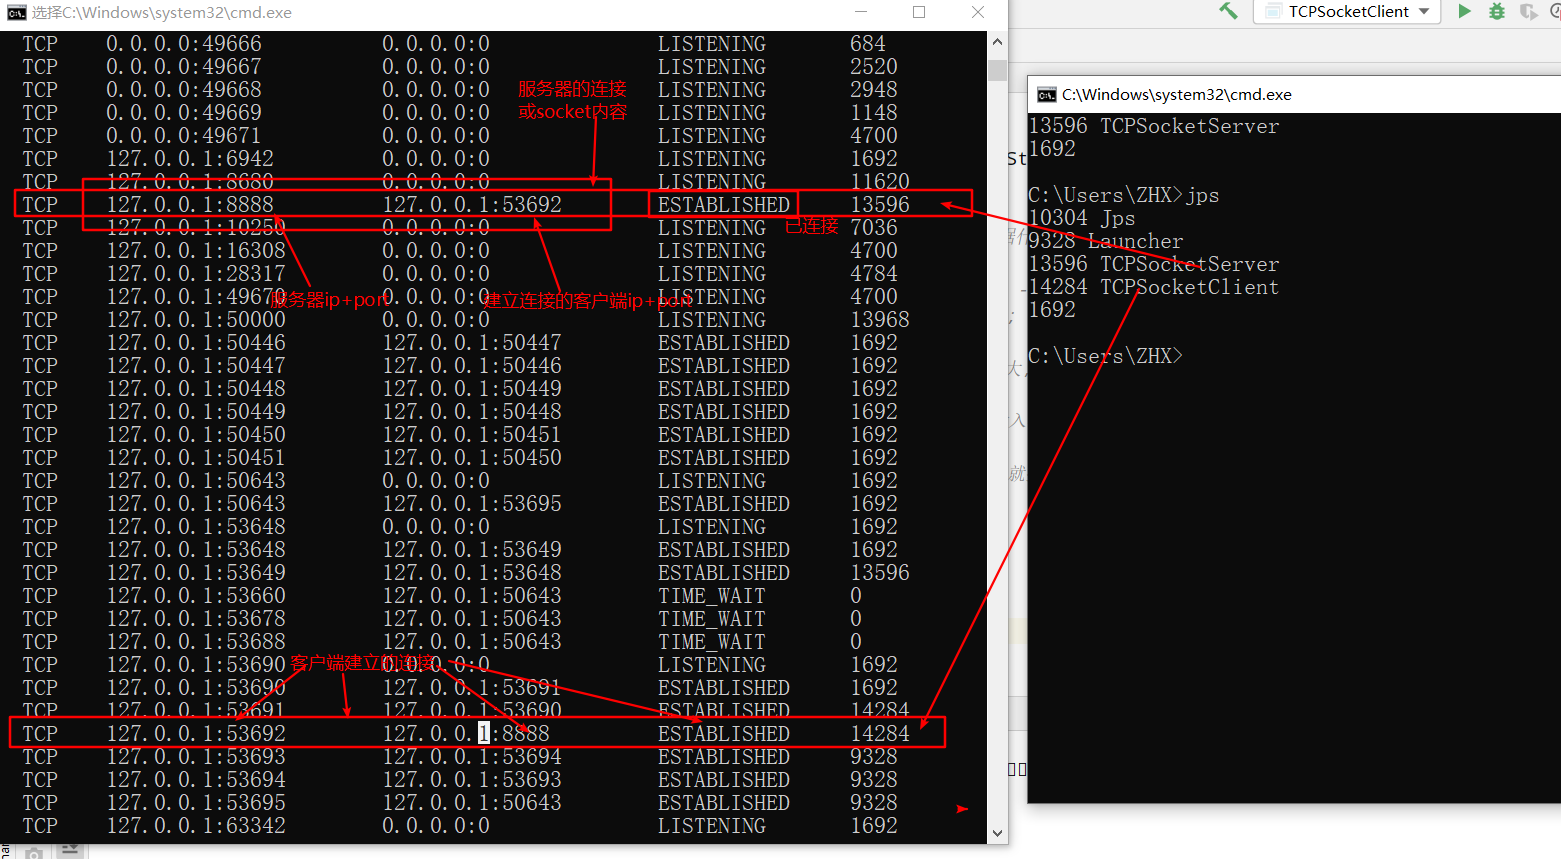This screenshot has height=859, width=1561.
Task: Click local address 0.0.0.0:49666
Action: (184, 44)
